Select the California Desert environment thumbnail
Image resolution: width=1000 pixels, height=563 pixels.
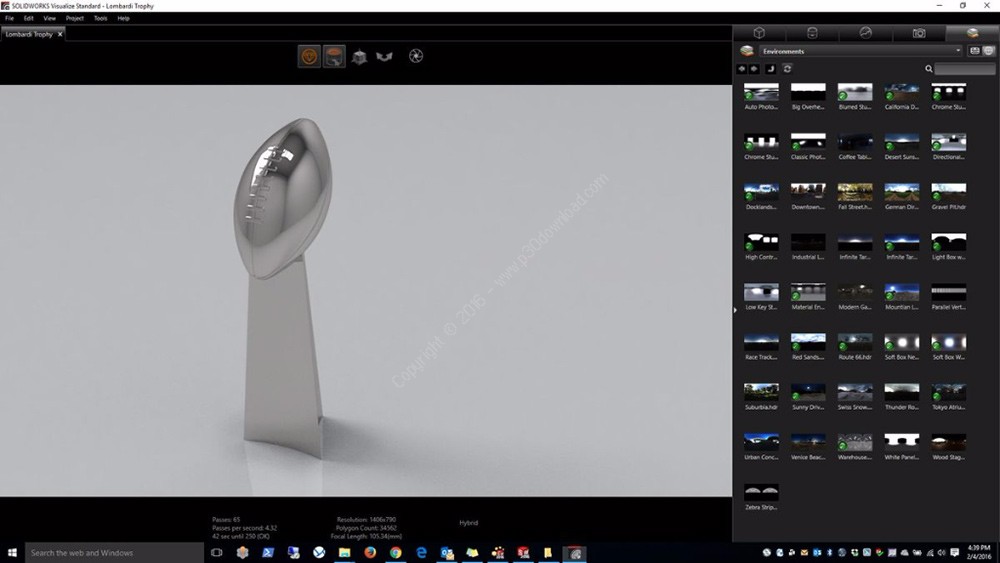[902, 92]
